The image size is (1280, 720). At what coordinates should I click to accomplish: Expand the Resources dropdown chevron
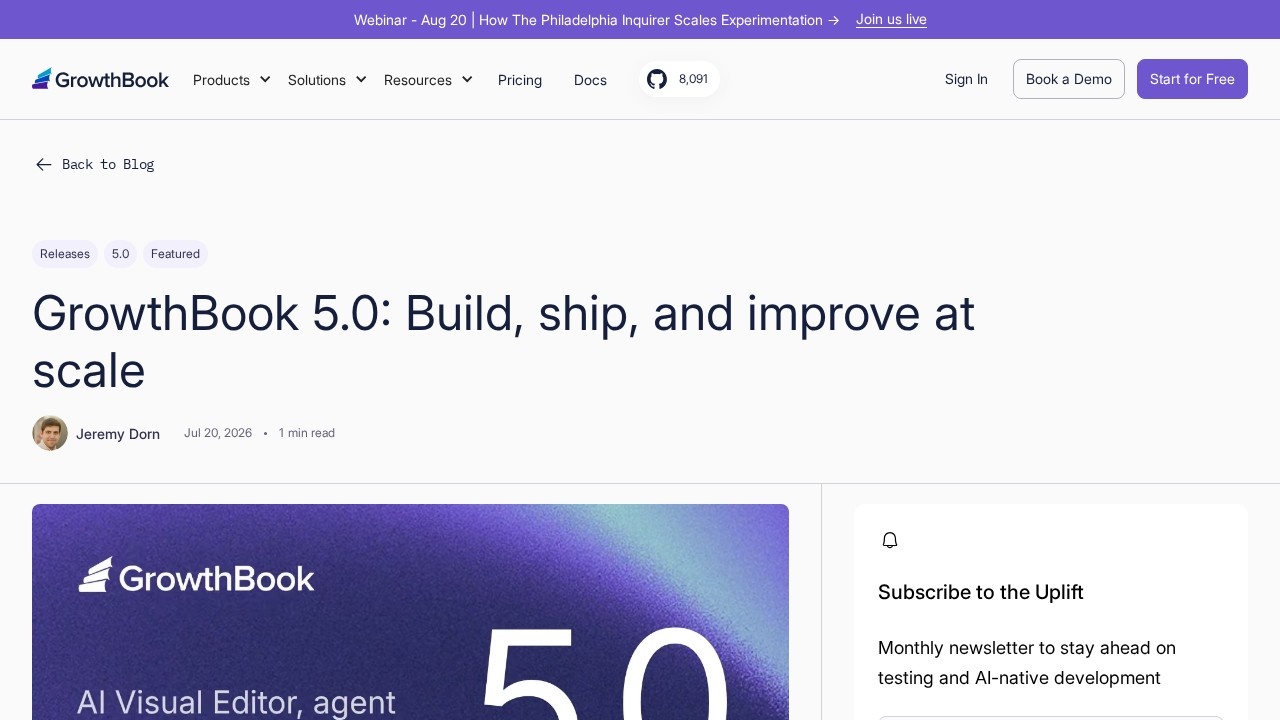467,79
